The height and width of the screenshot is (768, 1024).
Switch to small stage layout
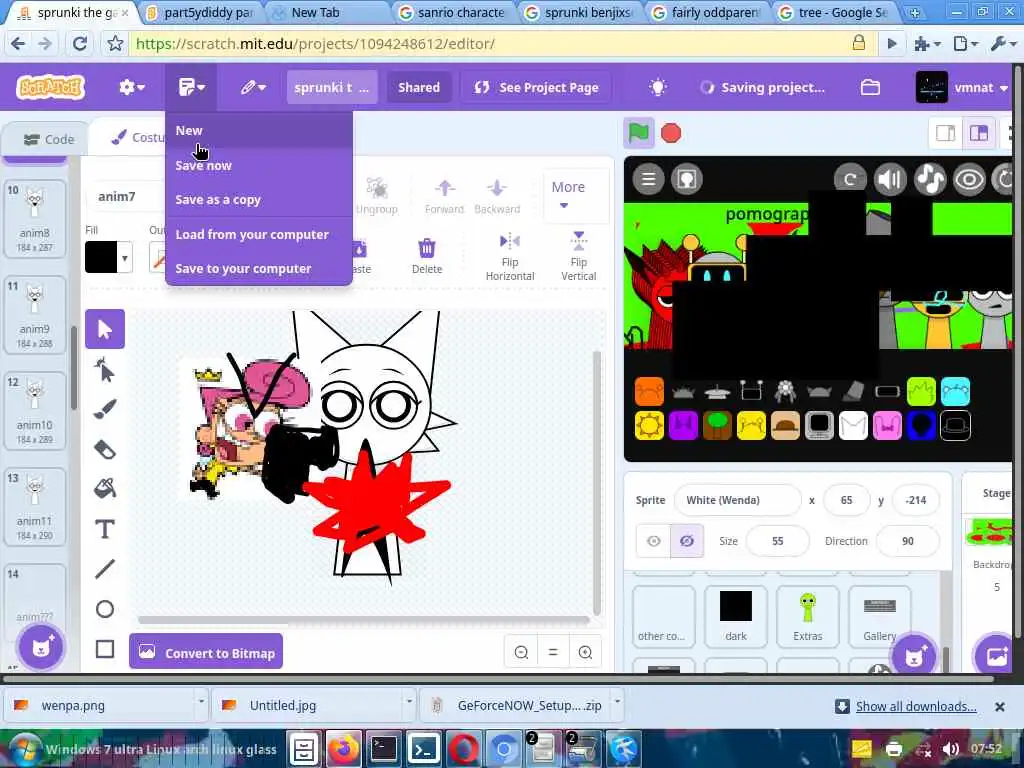pyautogui.click(x=945, y=133)
